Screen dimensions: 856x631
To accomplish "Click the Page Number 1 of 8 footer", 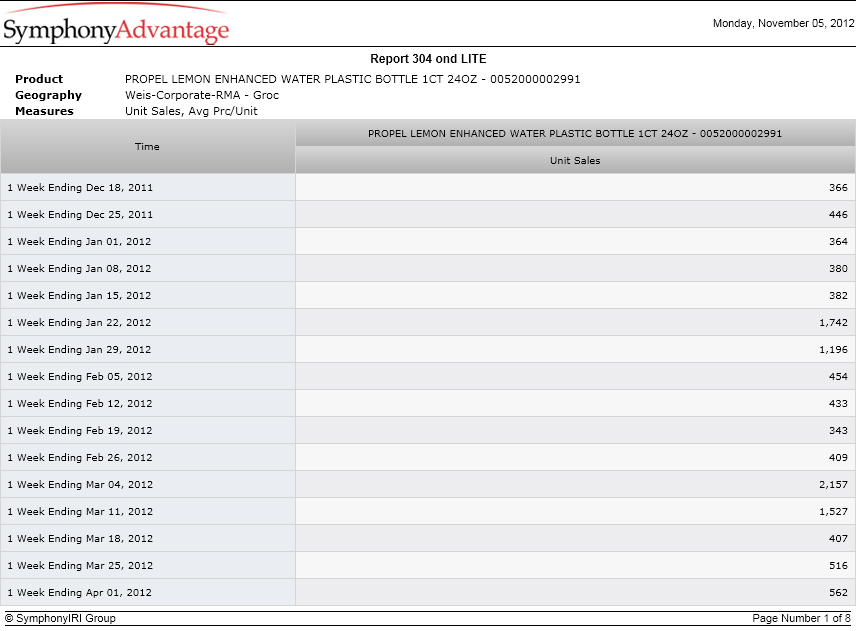I will pos(801,618).
